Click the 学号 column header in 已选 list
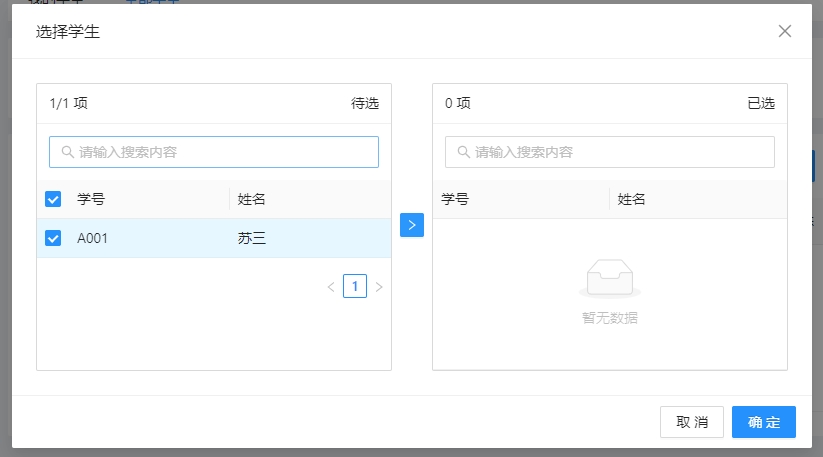The height and width of the screenshot is (457, 823). pyautogui.click(x=456, y=199)
